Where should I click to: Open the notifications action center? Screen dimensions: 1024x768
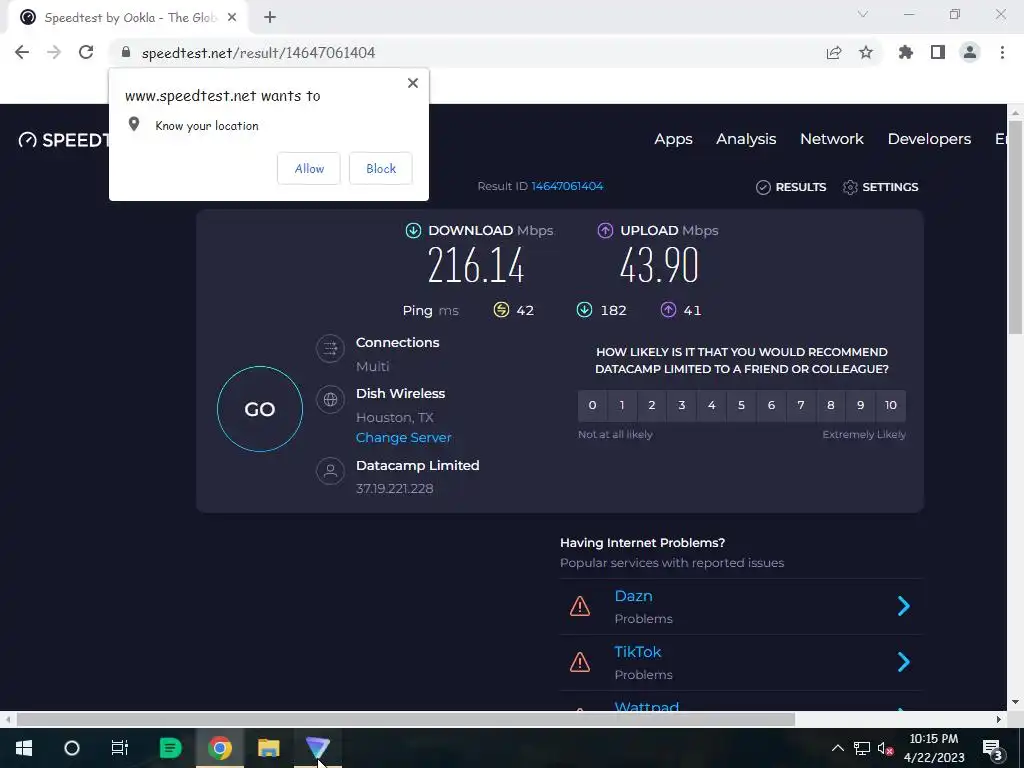tap(993, 748)
